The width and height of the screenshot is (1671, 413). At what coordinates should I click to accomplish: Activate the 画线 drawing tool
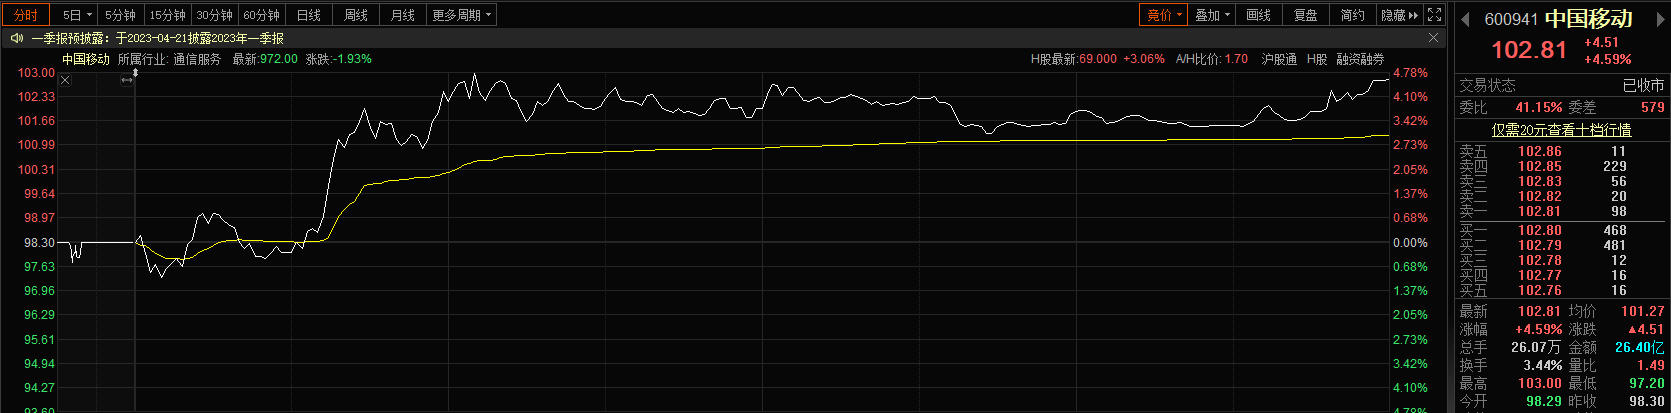(1259, 15)
